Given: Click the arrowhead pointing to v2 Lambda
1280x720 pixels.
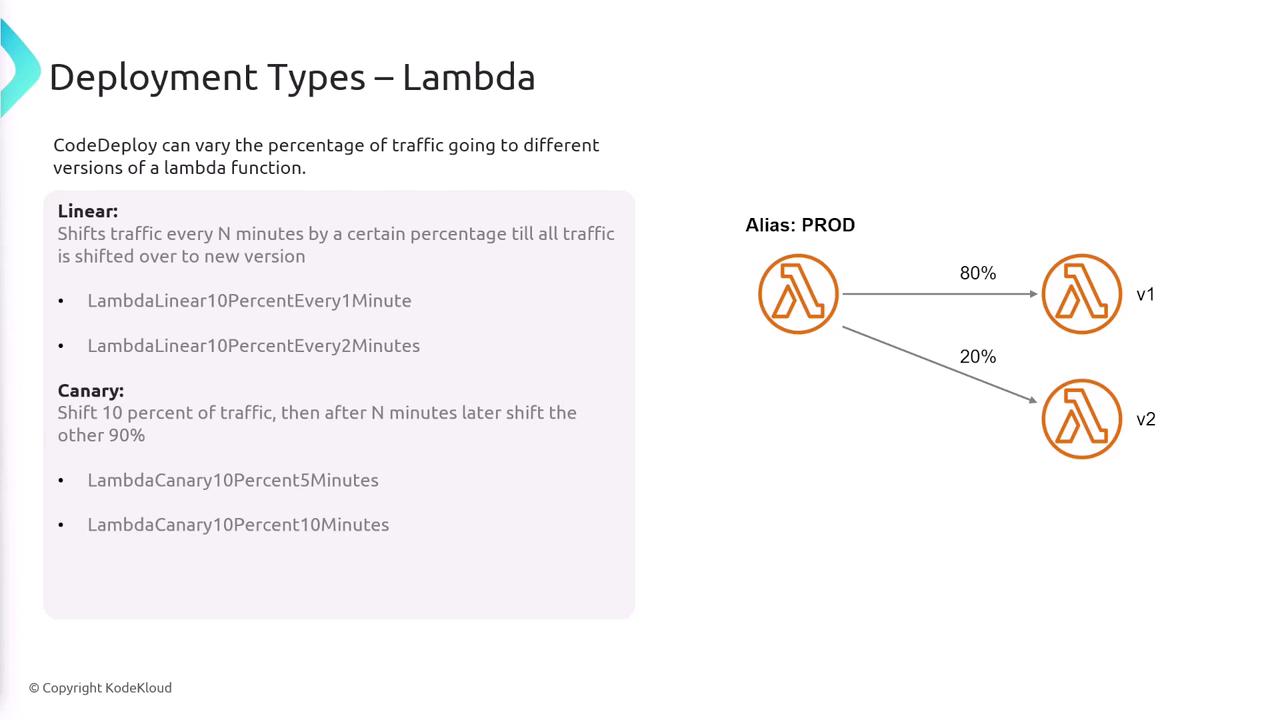Looking at the screenshot, I should tap(1033, 399).
